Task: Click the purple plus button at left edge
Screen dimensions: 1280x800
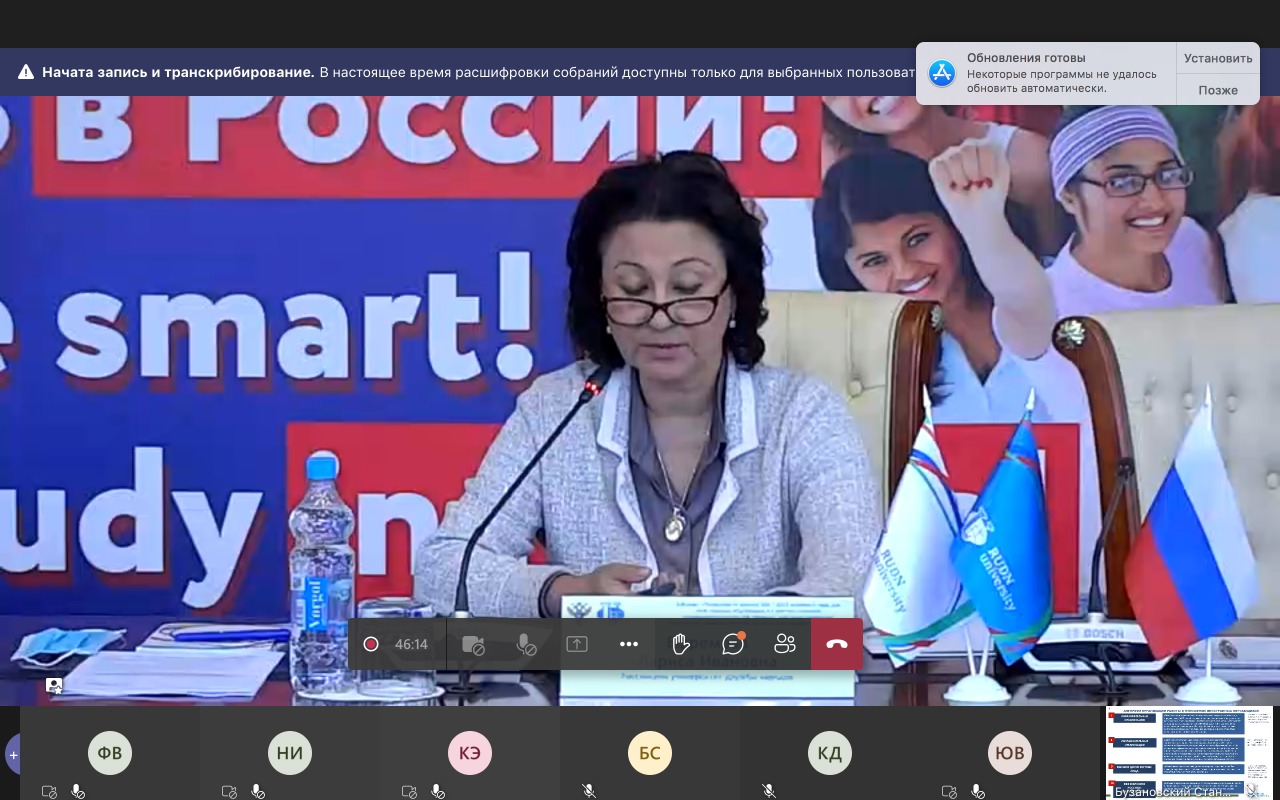Action: pyautogui.click(x=12, y=755)
